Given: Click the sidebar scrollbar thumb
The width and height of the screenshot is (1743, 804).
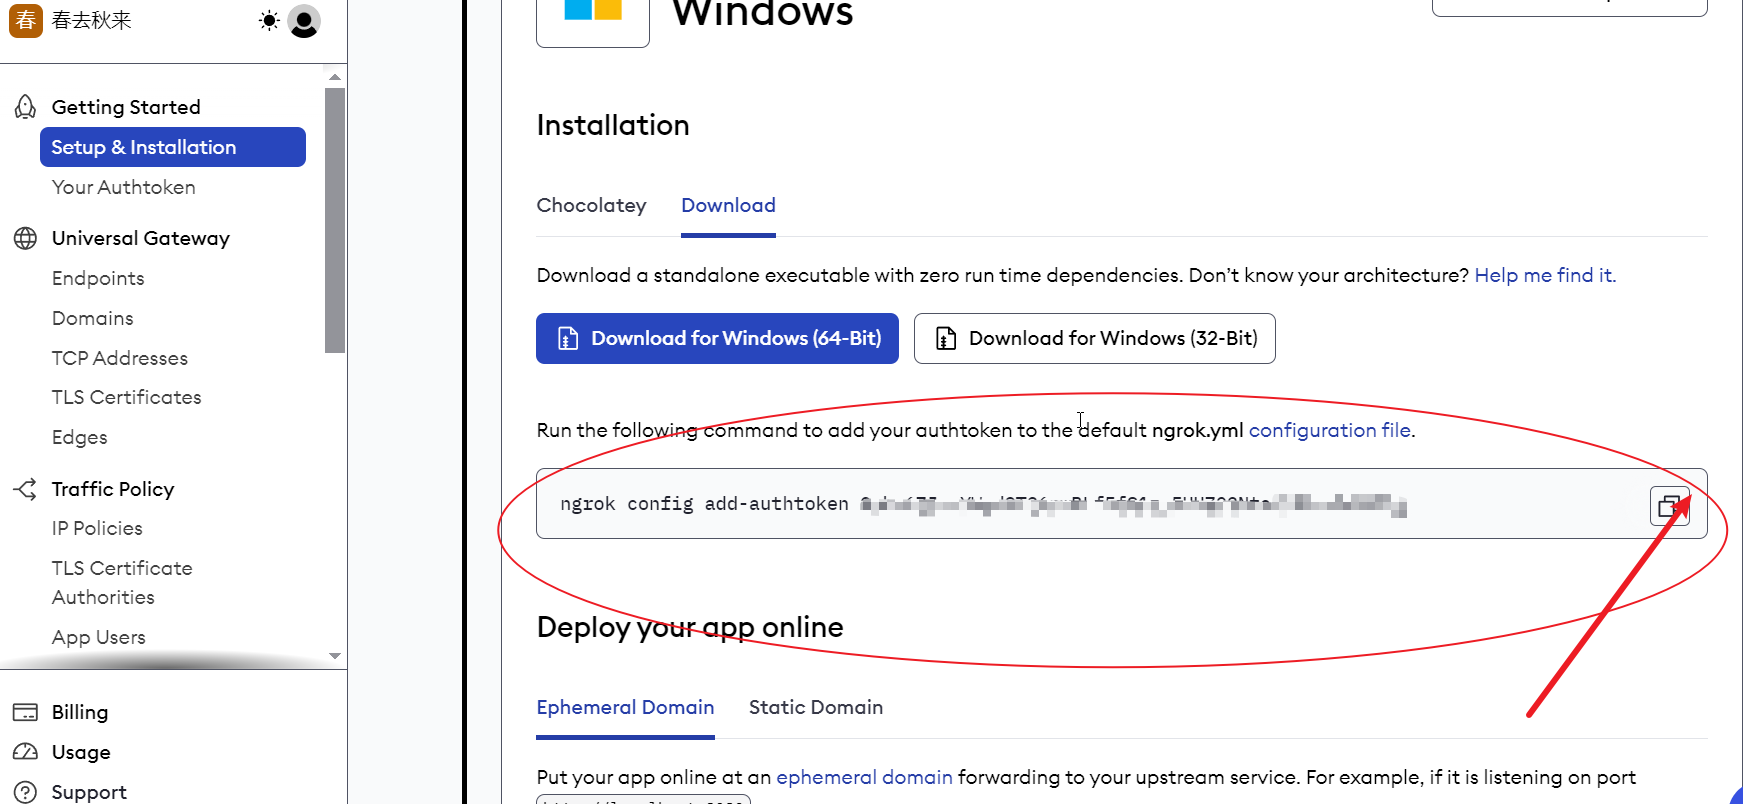Looking at the screenshot, I should pyautogui.click(x=335, y=220).
